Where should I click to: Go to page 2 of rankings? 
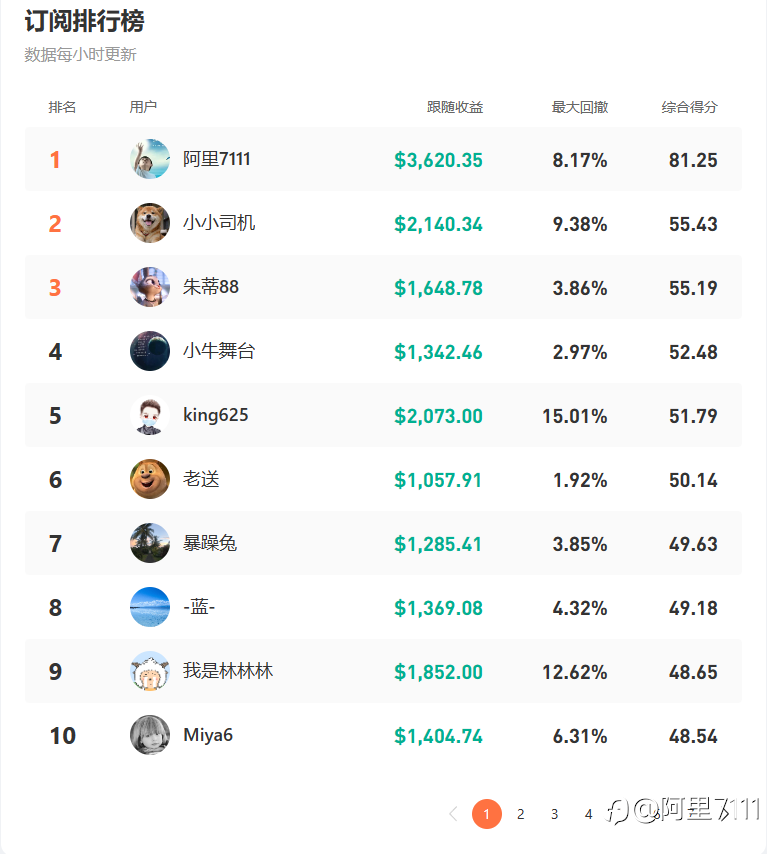(520, 814)
